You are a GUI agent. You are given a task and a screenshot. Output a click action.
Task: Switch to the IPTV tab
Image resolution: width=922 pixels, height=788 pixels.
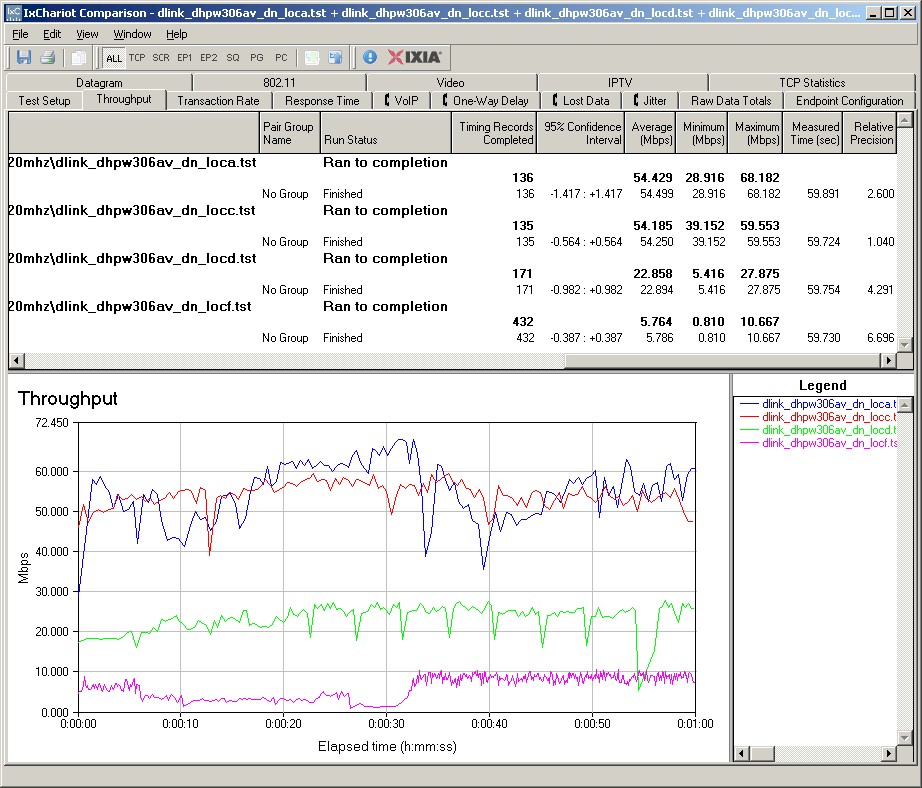pos(620,82)
